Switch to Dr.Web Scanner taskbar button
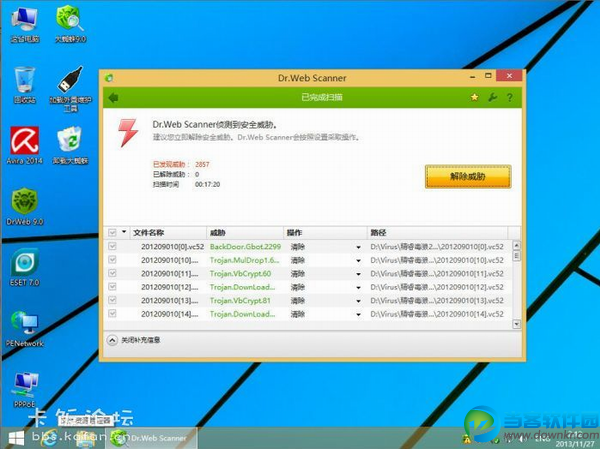Image resolution: width=600 pixels, height=449 pixels. click(153, 438)
